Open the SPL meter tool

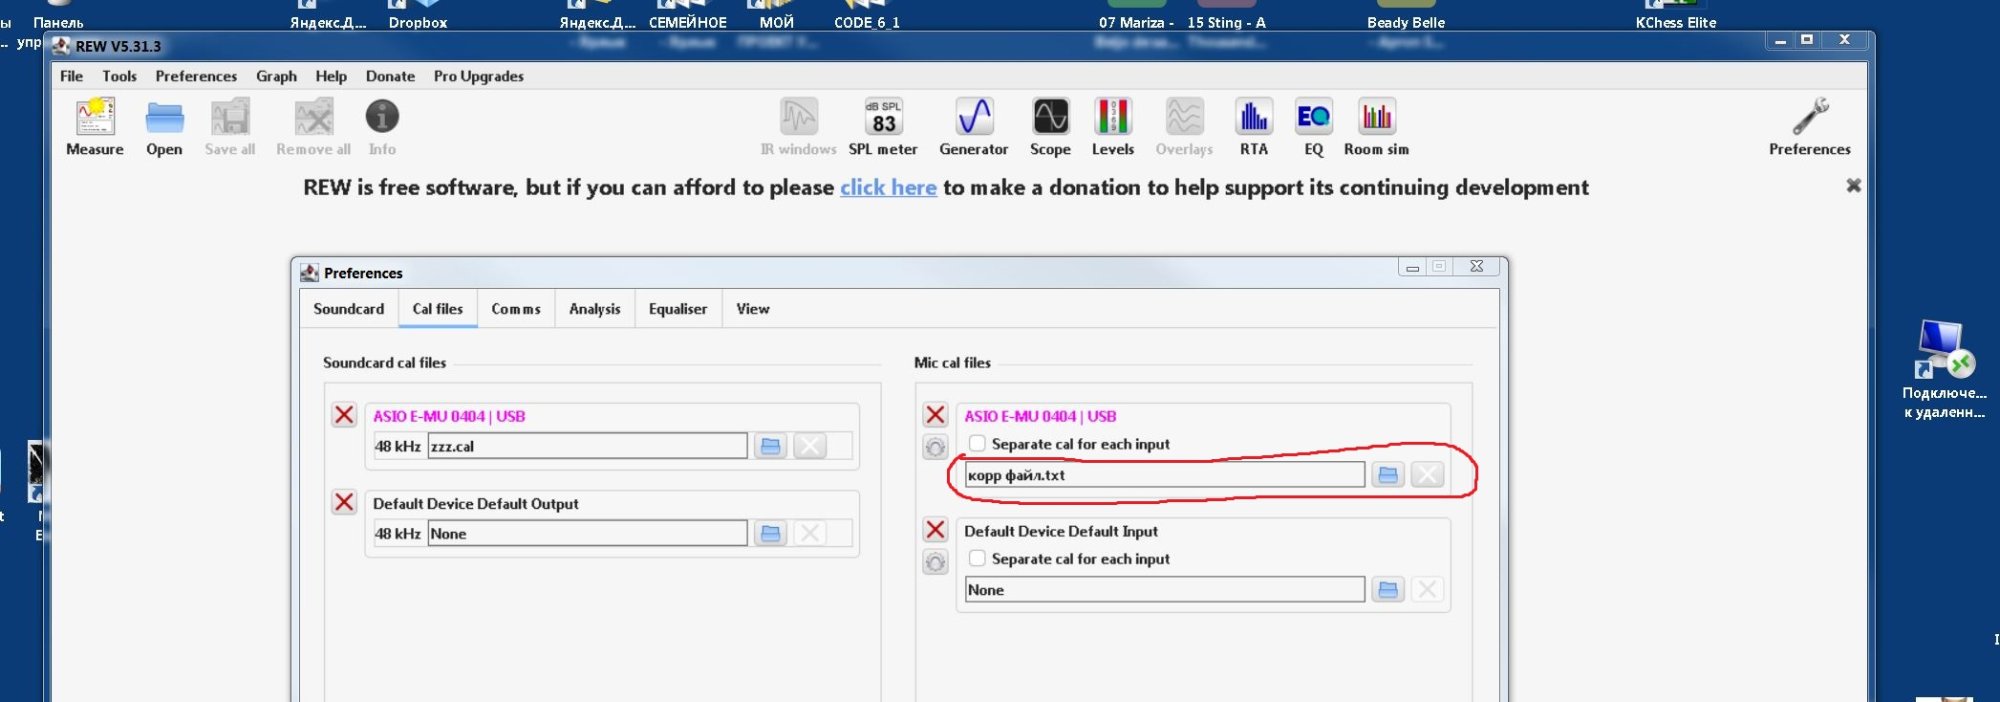883,127
